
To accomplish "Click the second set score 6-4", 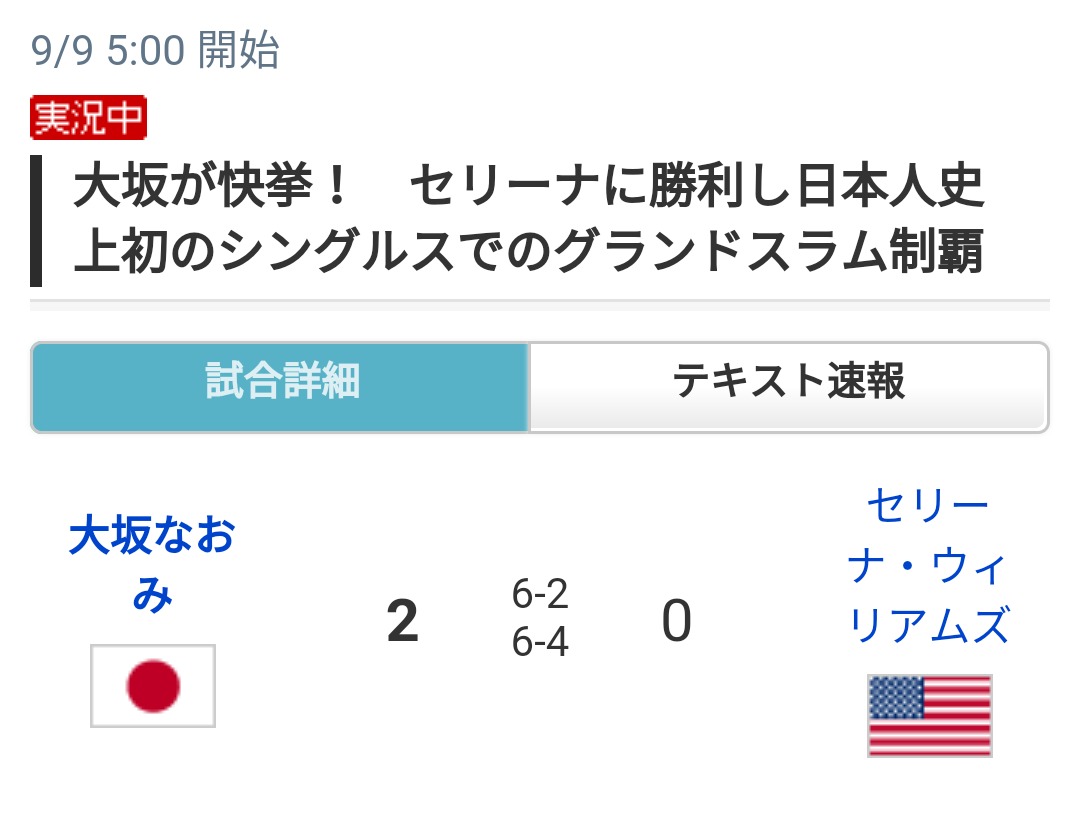I will [x=540, y=644].
